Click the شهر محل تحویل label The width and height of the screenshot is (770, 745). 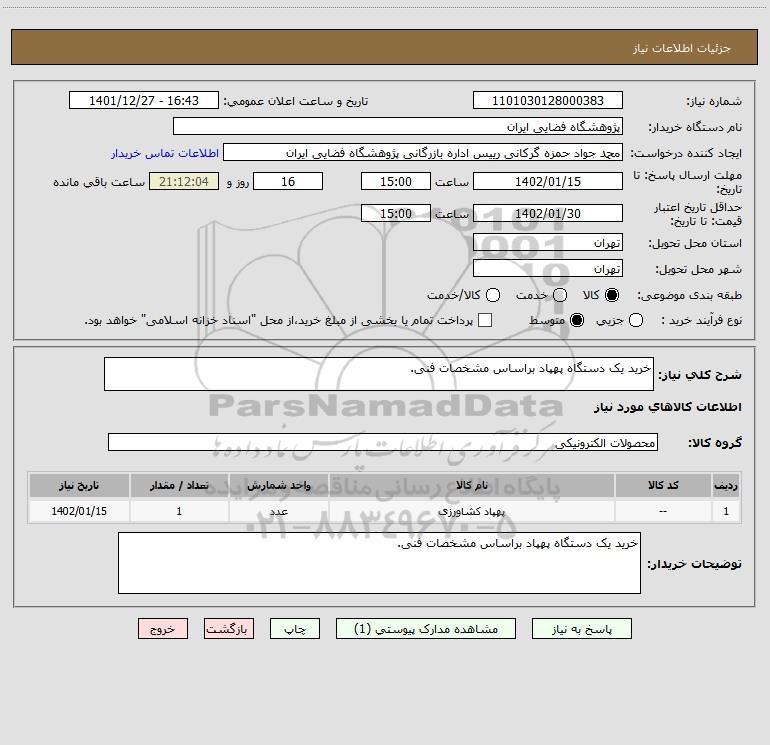click(699, 269)
